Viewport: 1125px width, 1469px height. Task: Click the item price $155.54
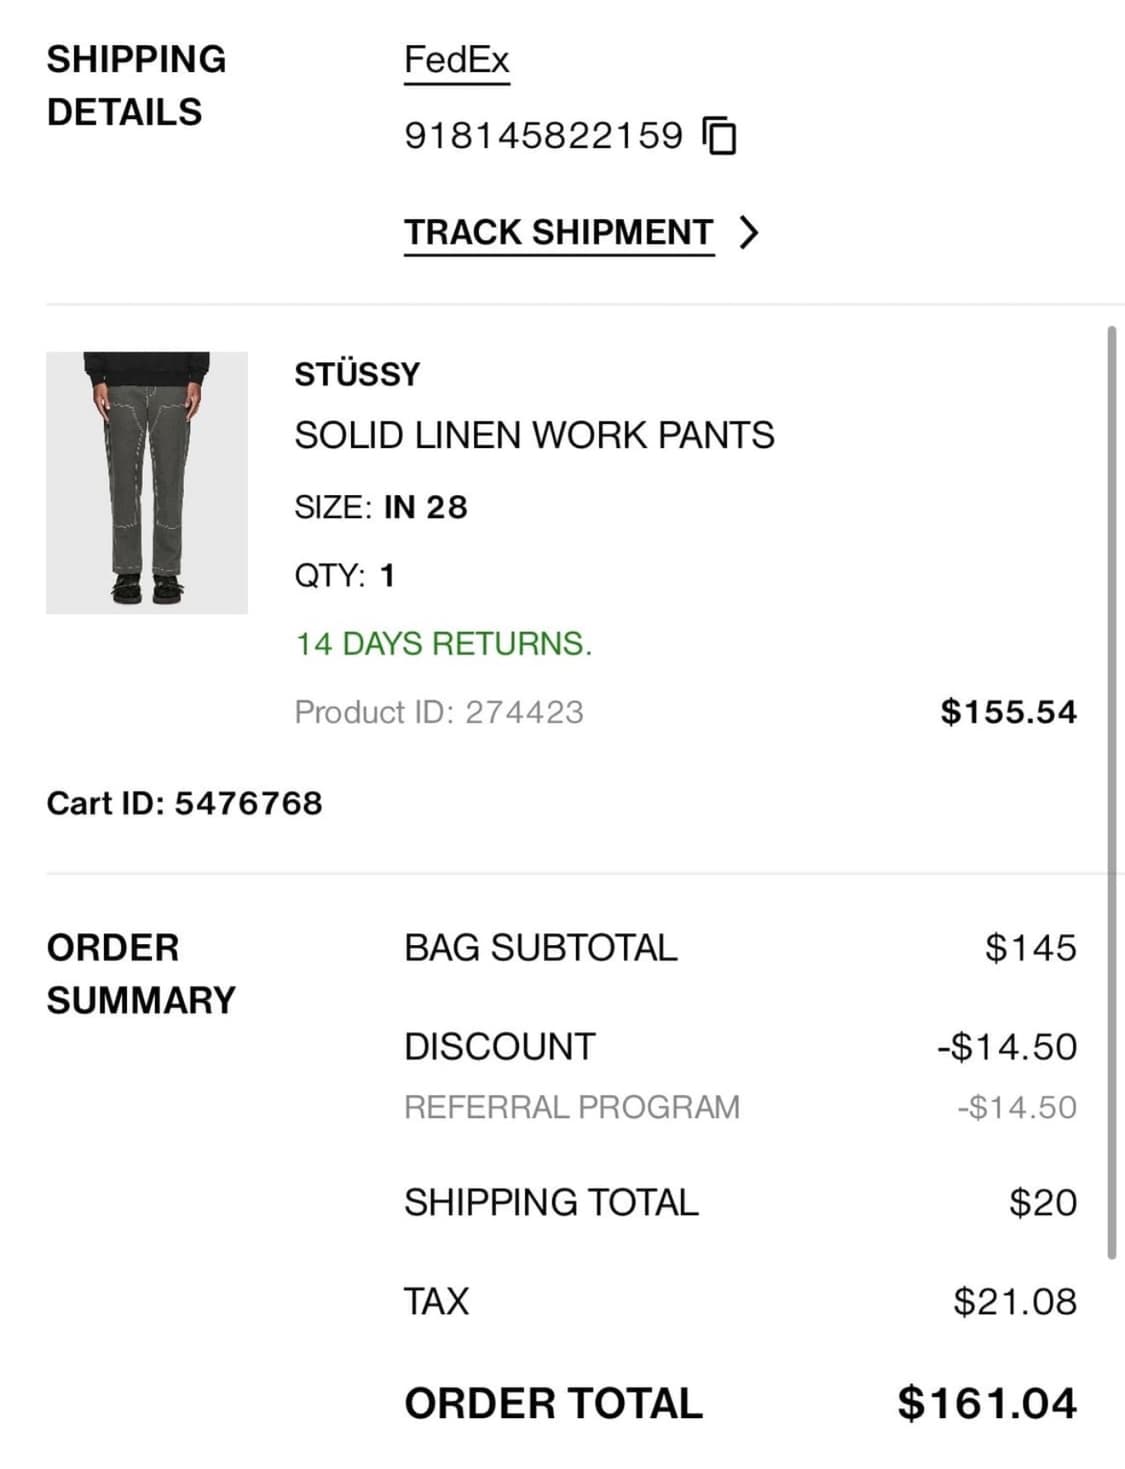[1008, 712]
